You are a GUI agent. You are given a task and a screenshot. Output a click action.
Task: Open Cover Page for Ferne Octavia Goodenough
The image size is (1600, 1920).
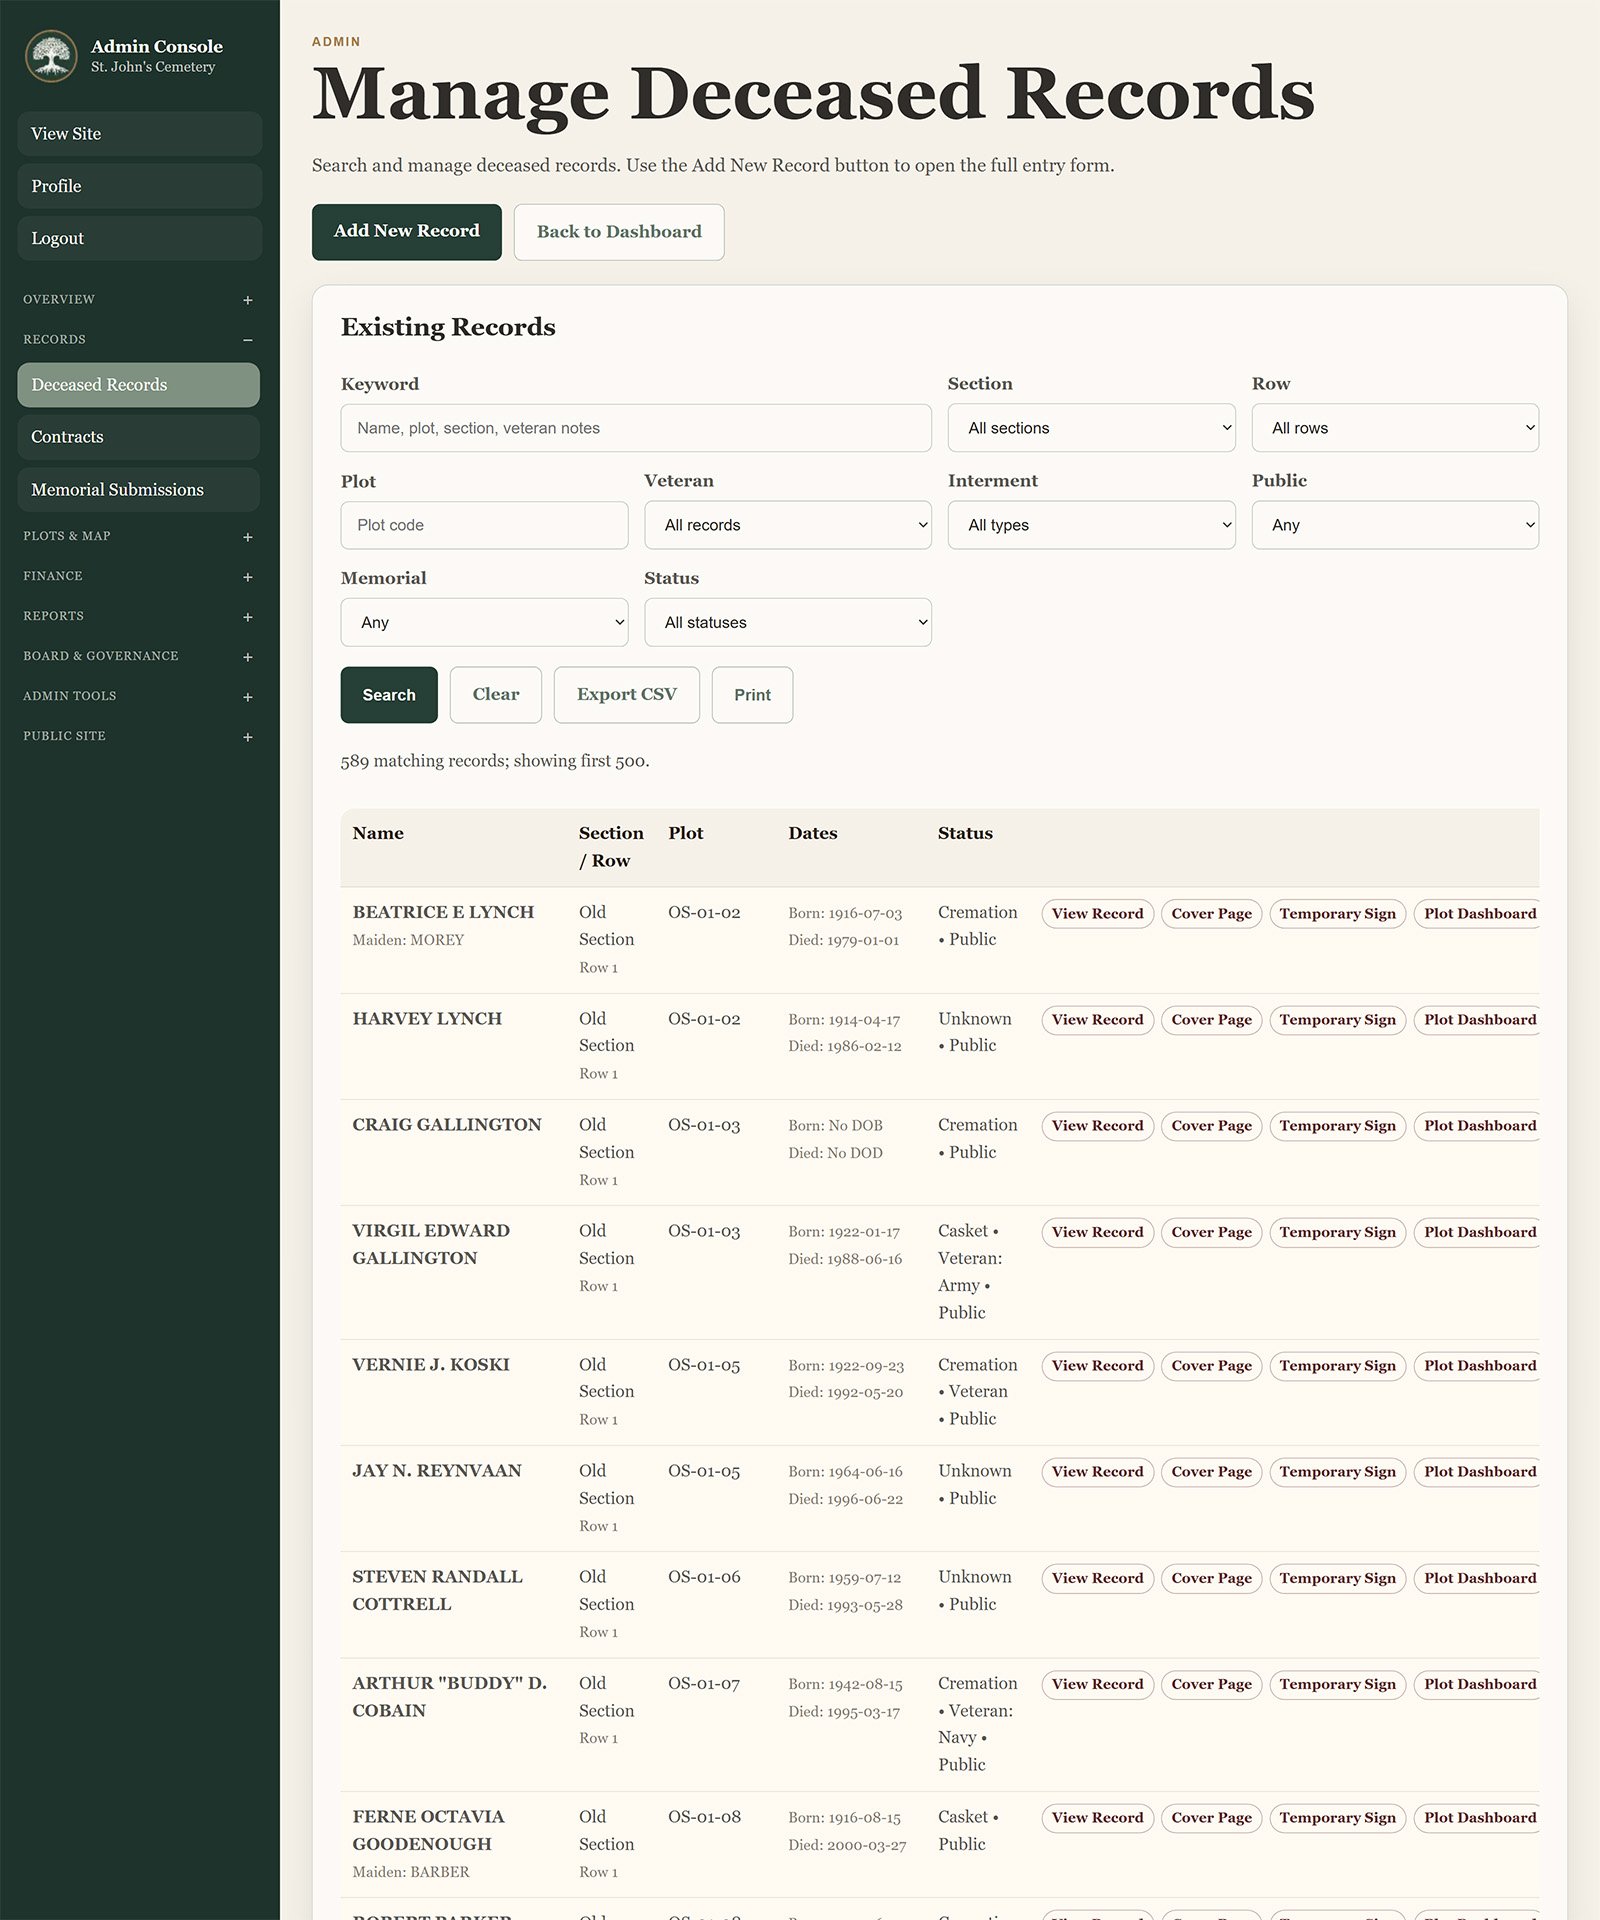pos(1211,1818)
